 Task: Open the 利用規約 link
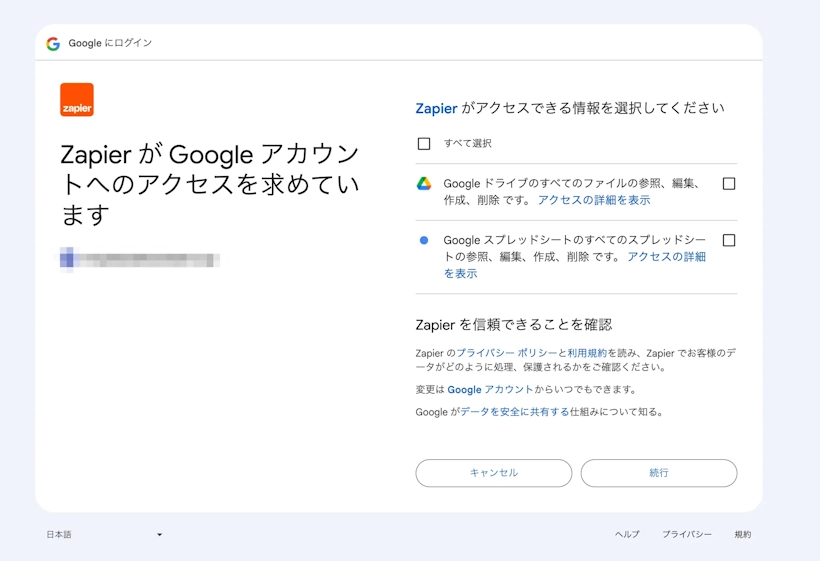click(587, 353)
